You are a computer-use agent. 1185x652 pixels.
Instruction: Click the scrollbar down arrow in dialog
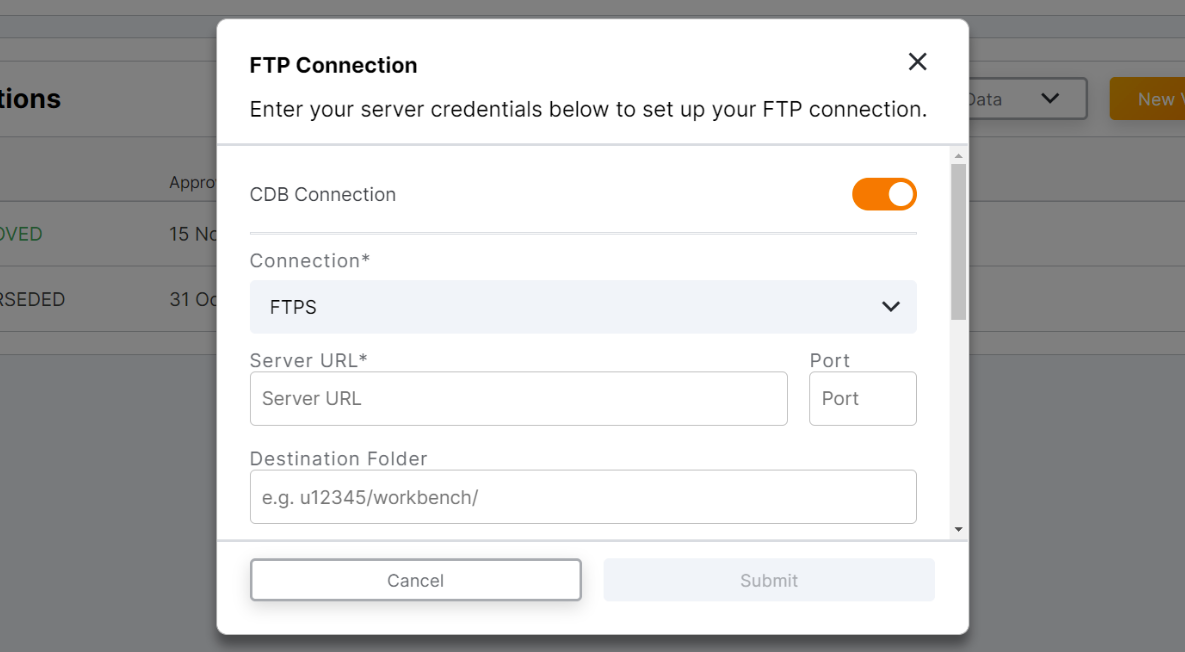tap(959, 529)
